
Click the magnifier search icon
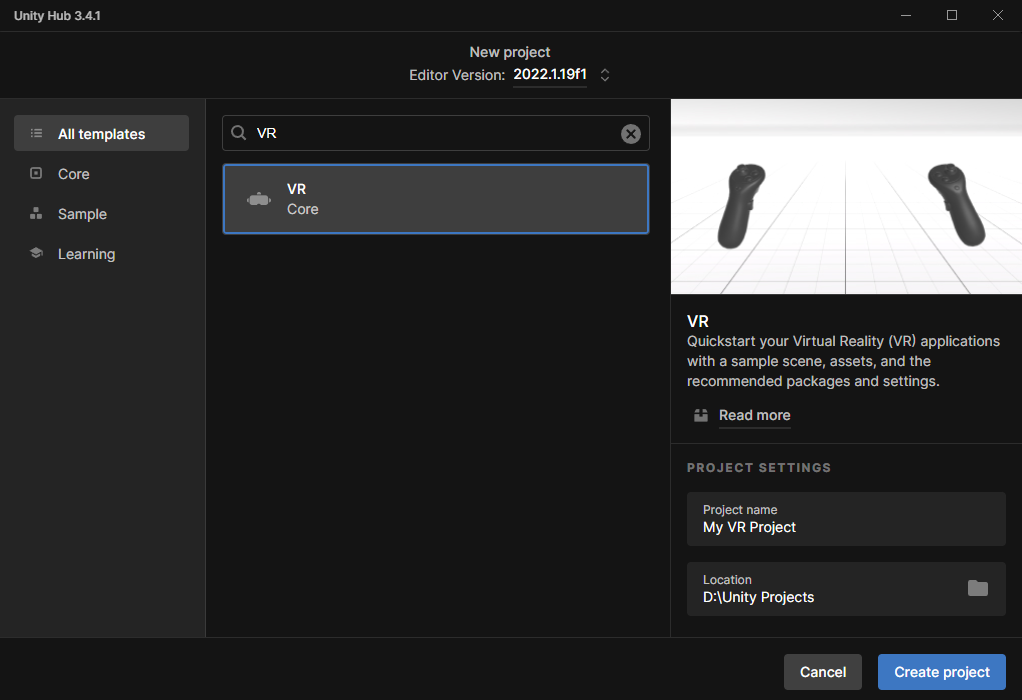239,133
